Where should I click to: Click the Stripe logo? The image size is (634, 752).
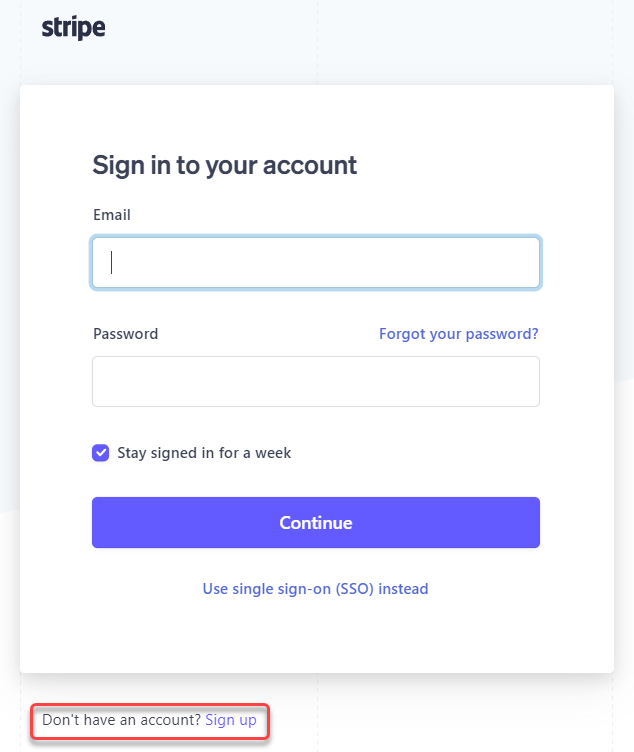[x=73, y=27]
